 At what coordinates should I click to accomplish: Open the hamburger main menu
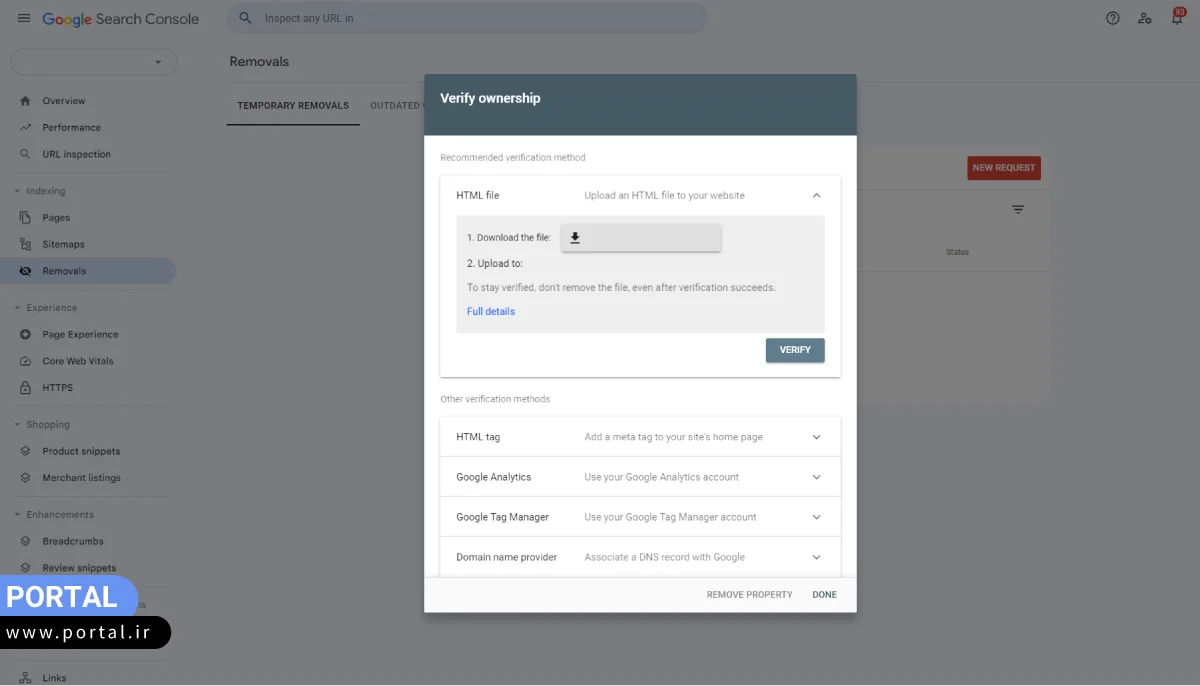[24, 19]
